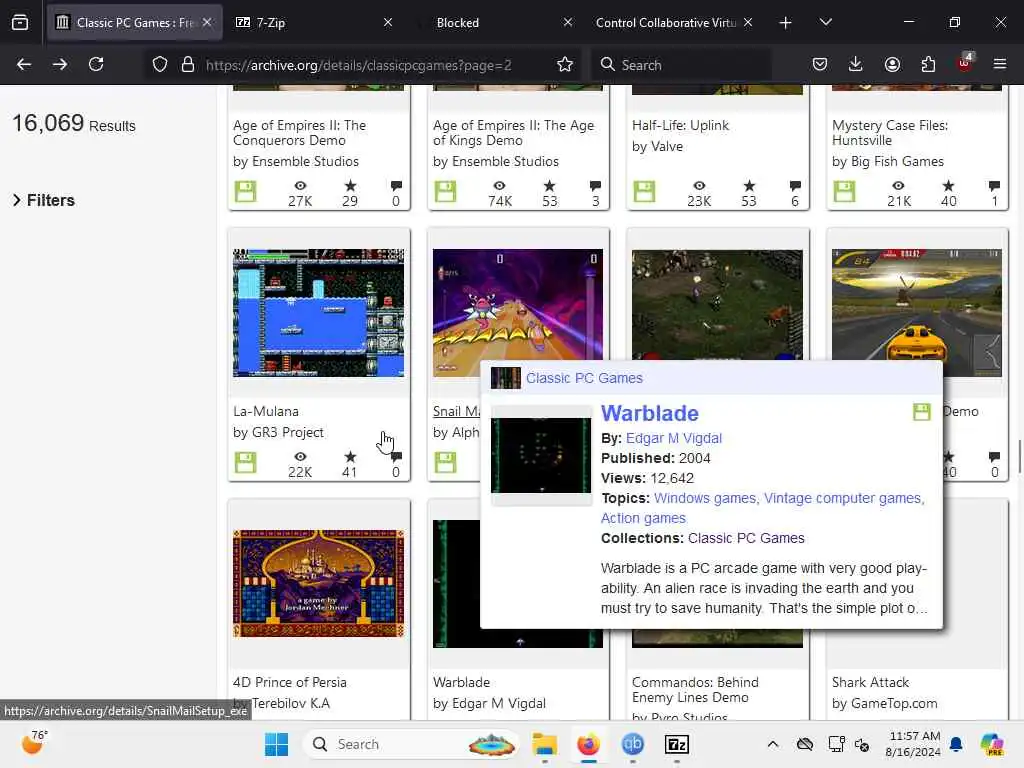Click the Warblade thumbnail in the popup
Image resolution: width=1024 pixels, height=768 pixels.
point(541,455)
